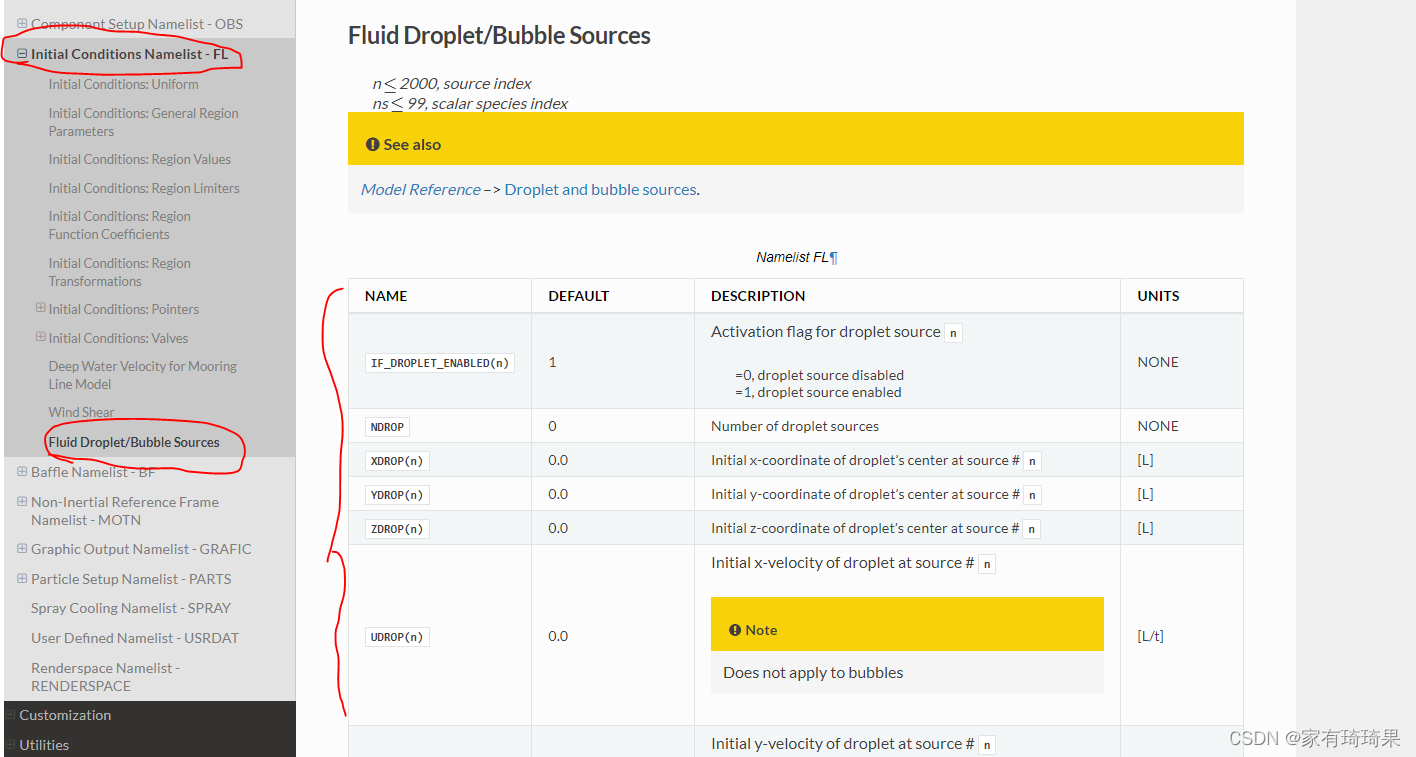Image resolution: width=1416 pixels, height=757 pixels.
Task: Expand Initial Conditions: Pointers subtree
Action: pyautogui.click(x=40, y=308)
